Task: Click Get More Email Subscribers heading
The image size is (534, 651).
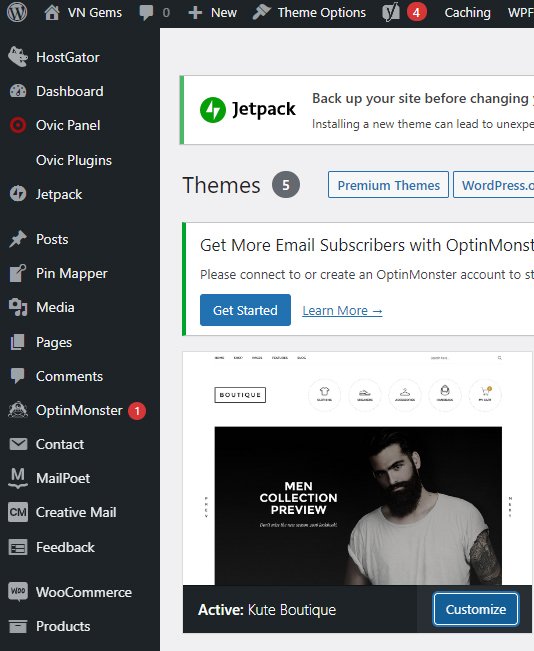Action: 367,245
